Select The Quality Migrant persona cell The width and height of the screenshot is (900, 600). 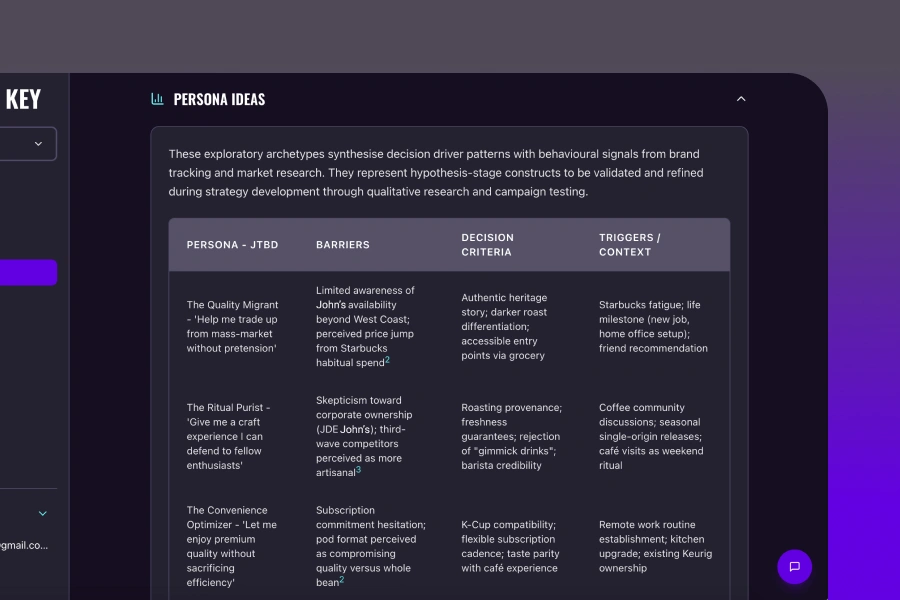click(232, 326)
